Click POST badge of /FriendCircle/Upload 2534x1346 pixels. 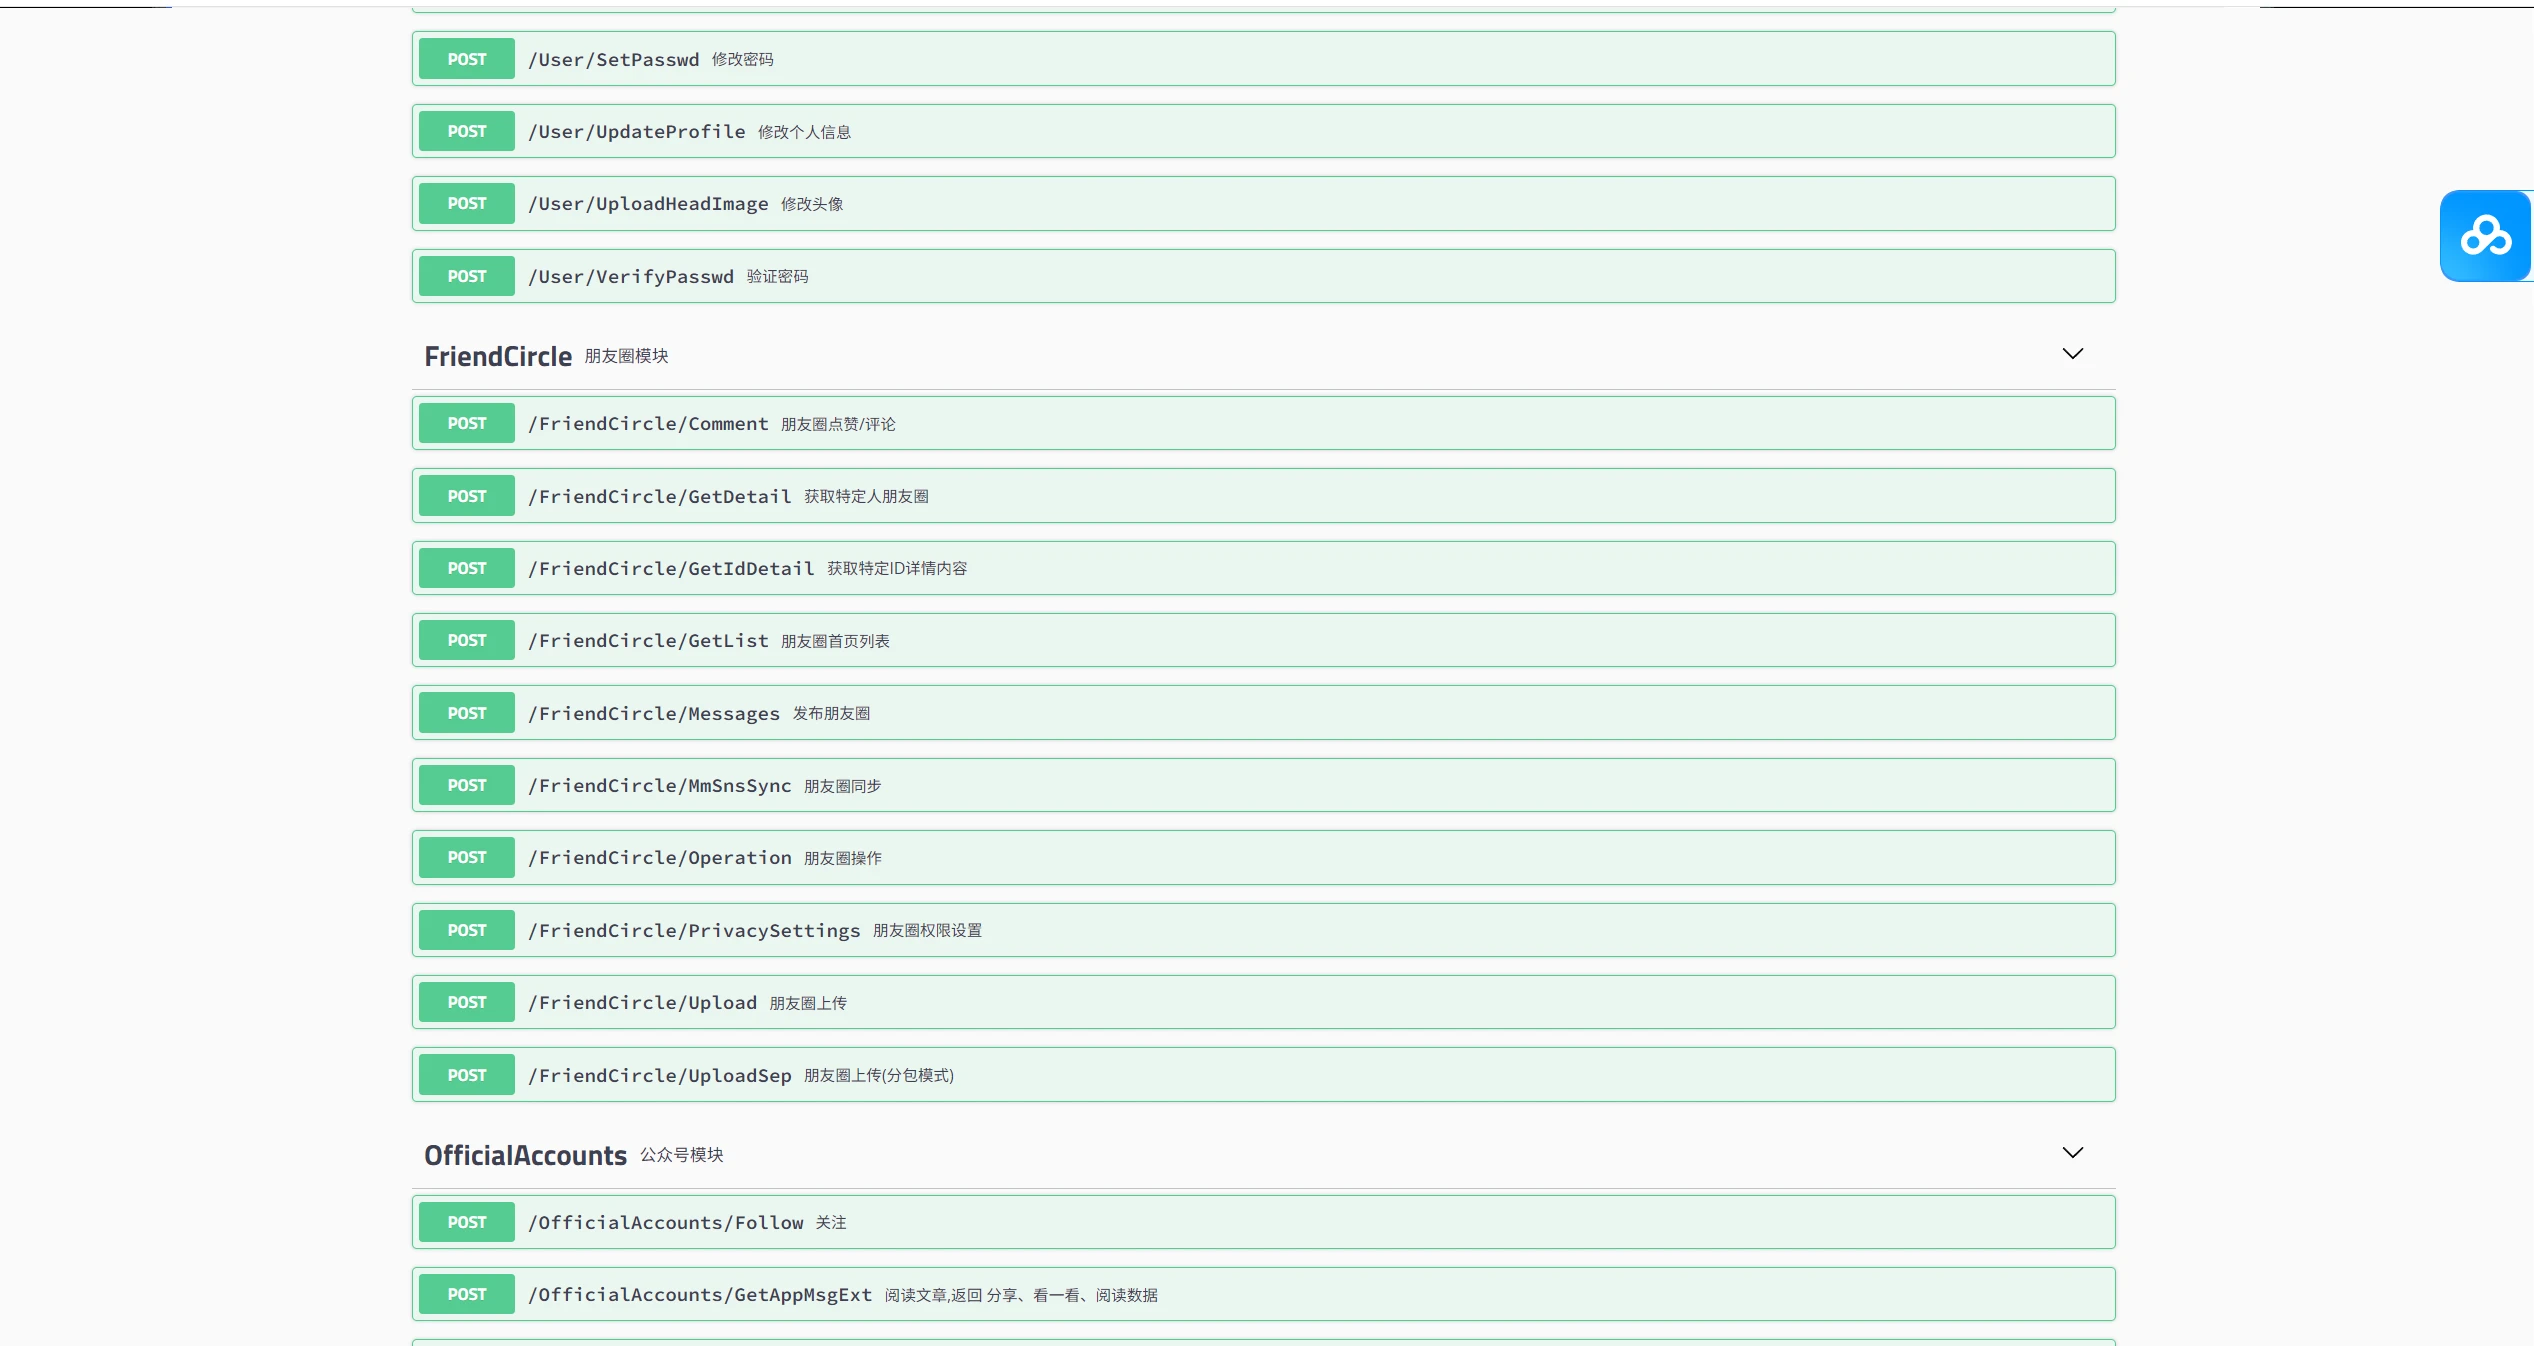(466, 1002)
